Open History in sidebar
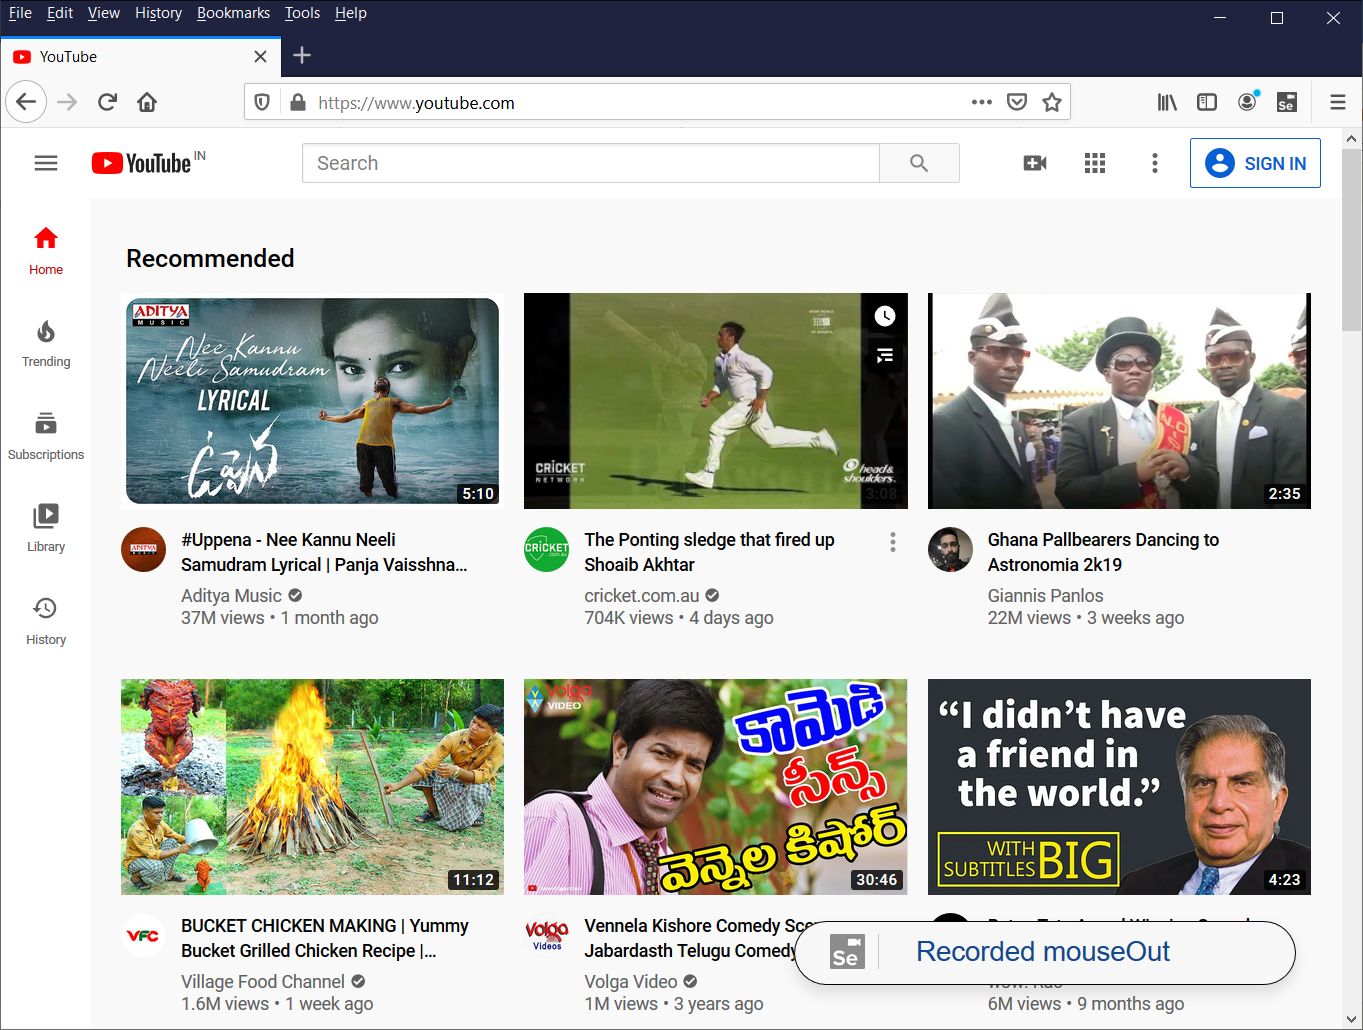The height and width of the screenshot is (1030, 1363). (x=46, y=622)
